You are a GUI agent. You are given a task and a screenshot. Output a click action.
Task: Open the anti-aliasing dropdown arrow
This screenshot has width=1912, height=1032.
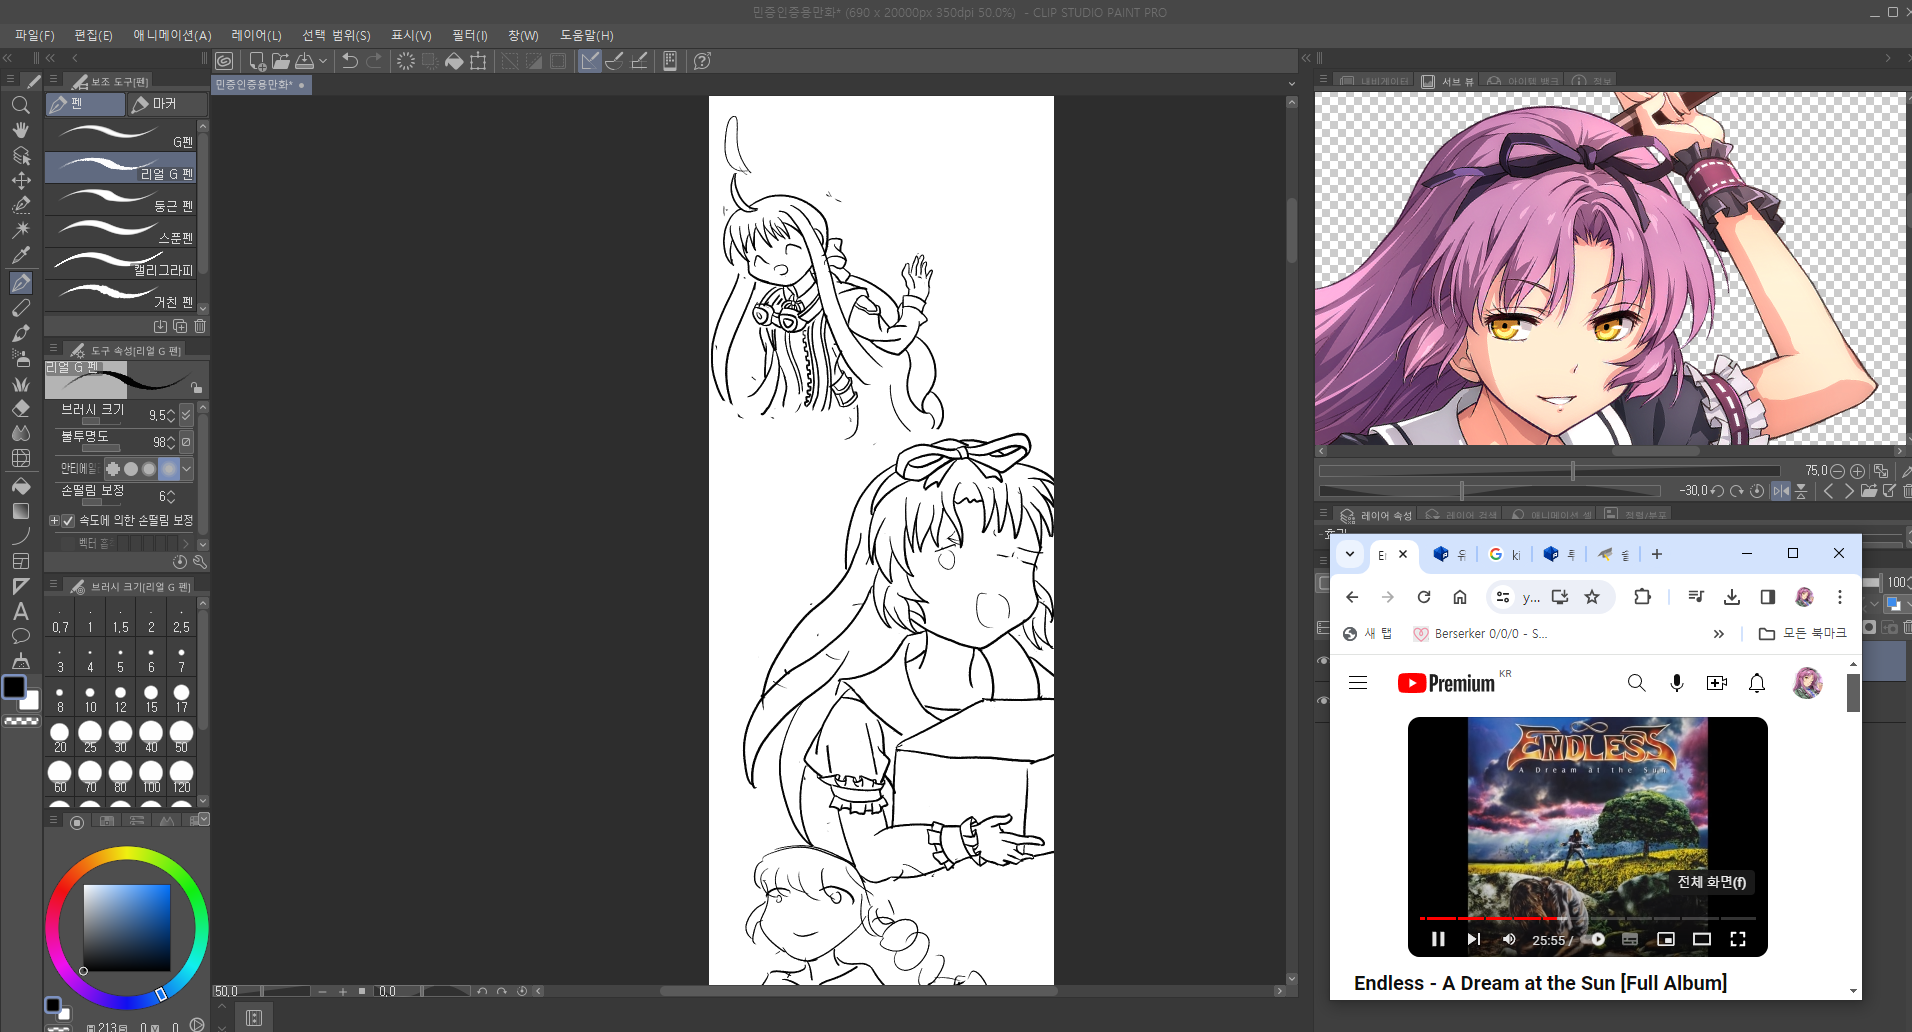pos(187,468)
